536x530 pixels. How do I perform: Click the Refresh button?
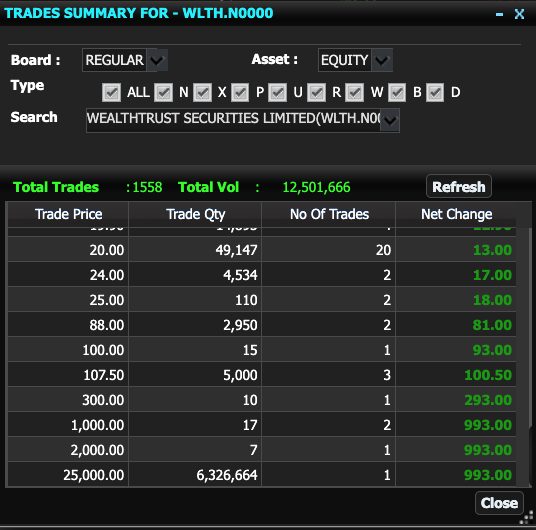pos(459,187)
